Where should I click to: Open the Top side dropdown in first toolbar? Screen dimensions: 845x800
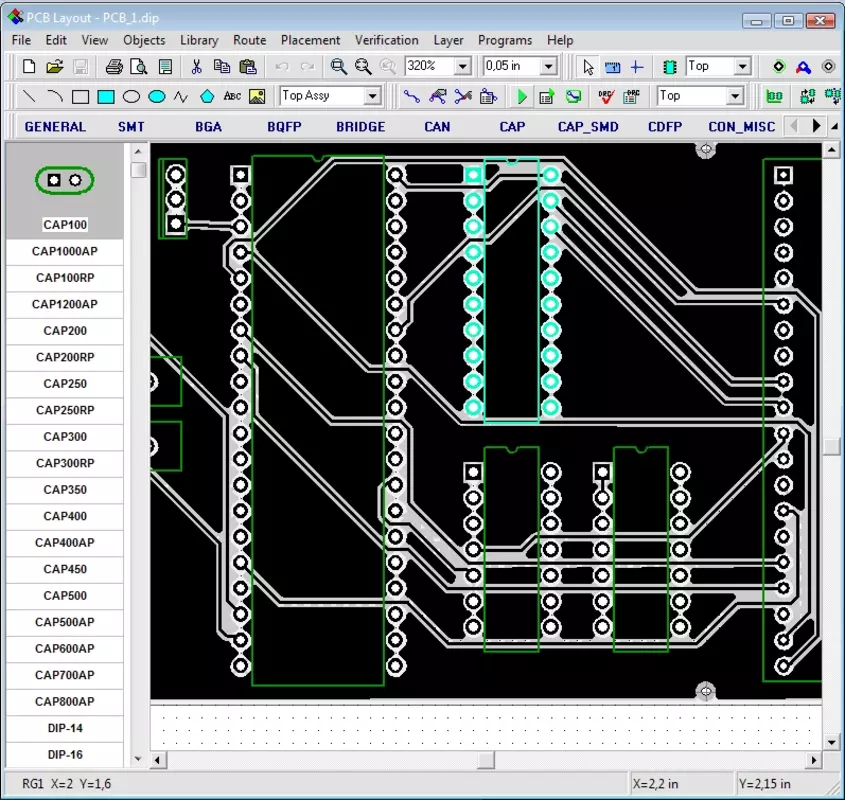[x=743, y=67]
